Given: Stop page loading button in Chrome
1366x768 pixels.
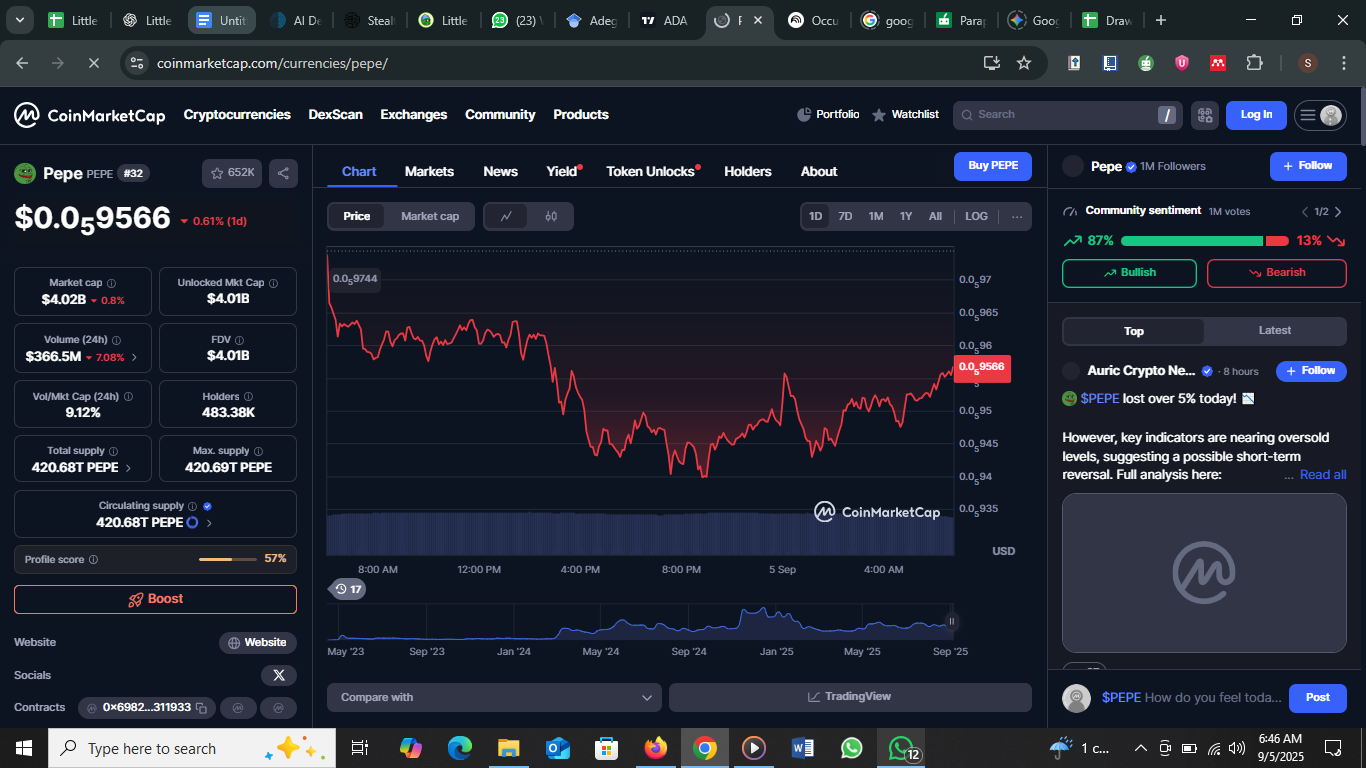Looking at the screenshot, I should coord(93,63).
